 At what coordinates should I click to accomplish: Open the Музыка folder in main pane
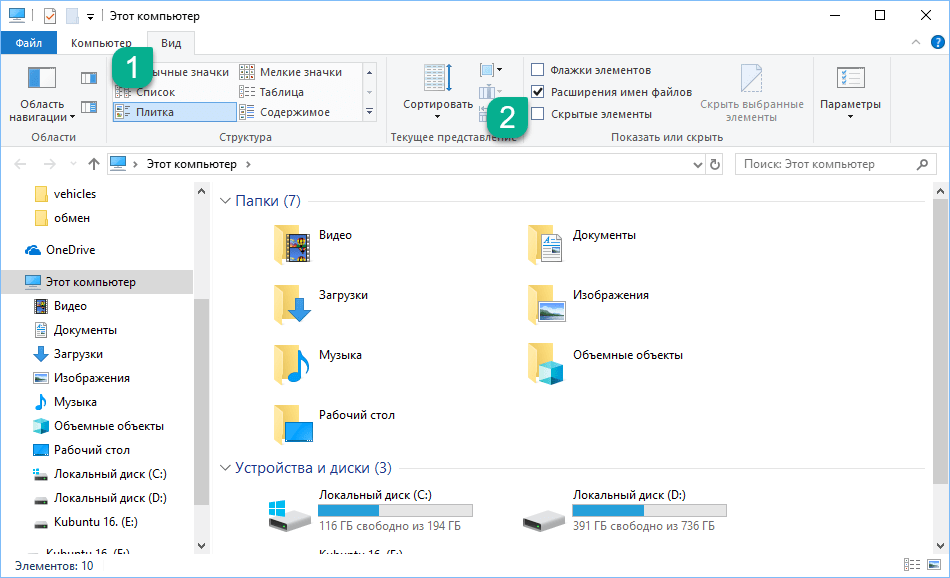292,363
